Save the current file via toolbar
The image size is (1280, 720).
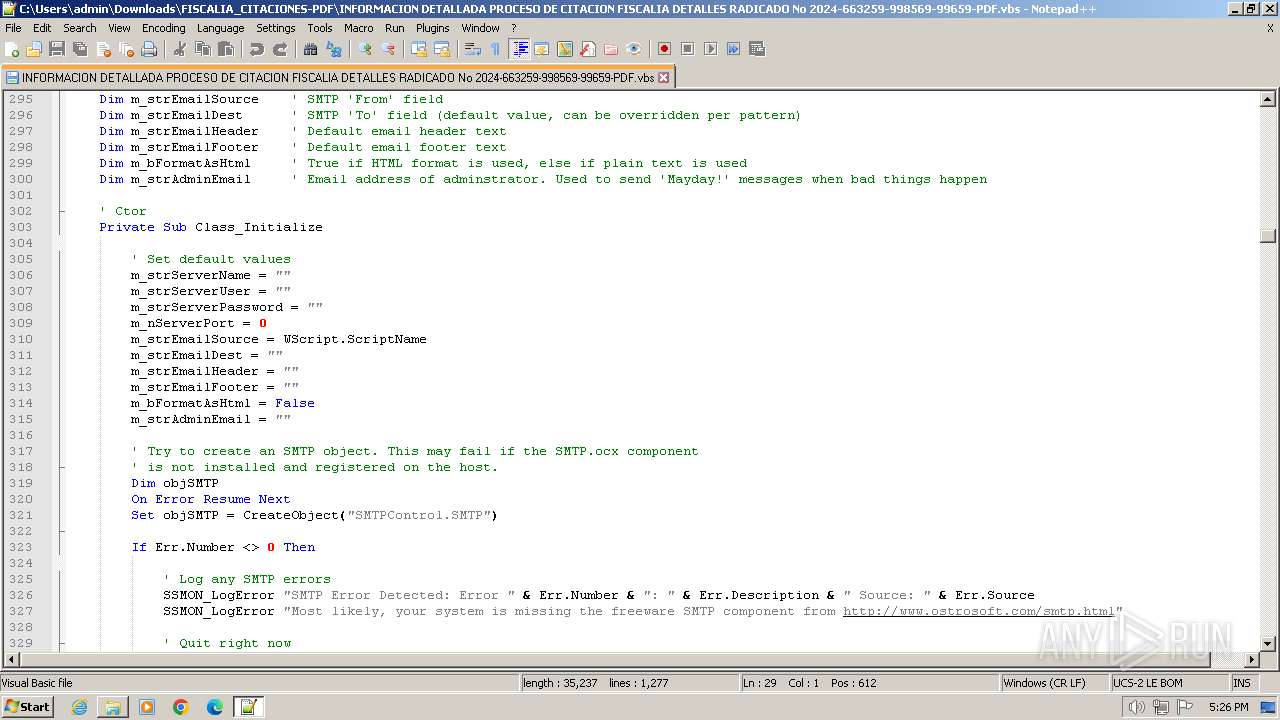click(57, 49)
